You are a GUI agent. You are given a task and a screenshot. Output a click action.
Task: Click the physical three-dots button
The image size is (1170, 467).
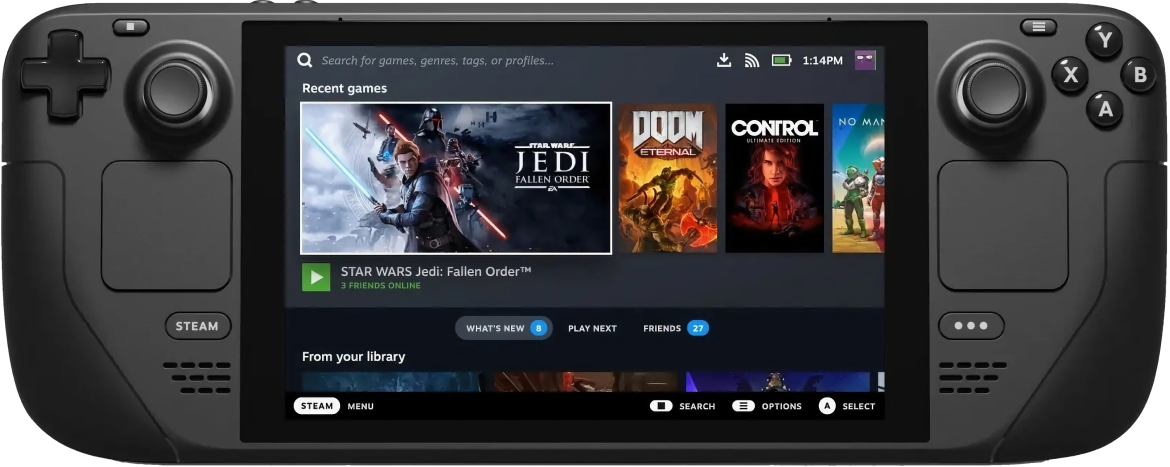click(x=972, y=326)
